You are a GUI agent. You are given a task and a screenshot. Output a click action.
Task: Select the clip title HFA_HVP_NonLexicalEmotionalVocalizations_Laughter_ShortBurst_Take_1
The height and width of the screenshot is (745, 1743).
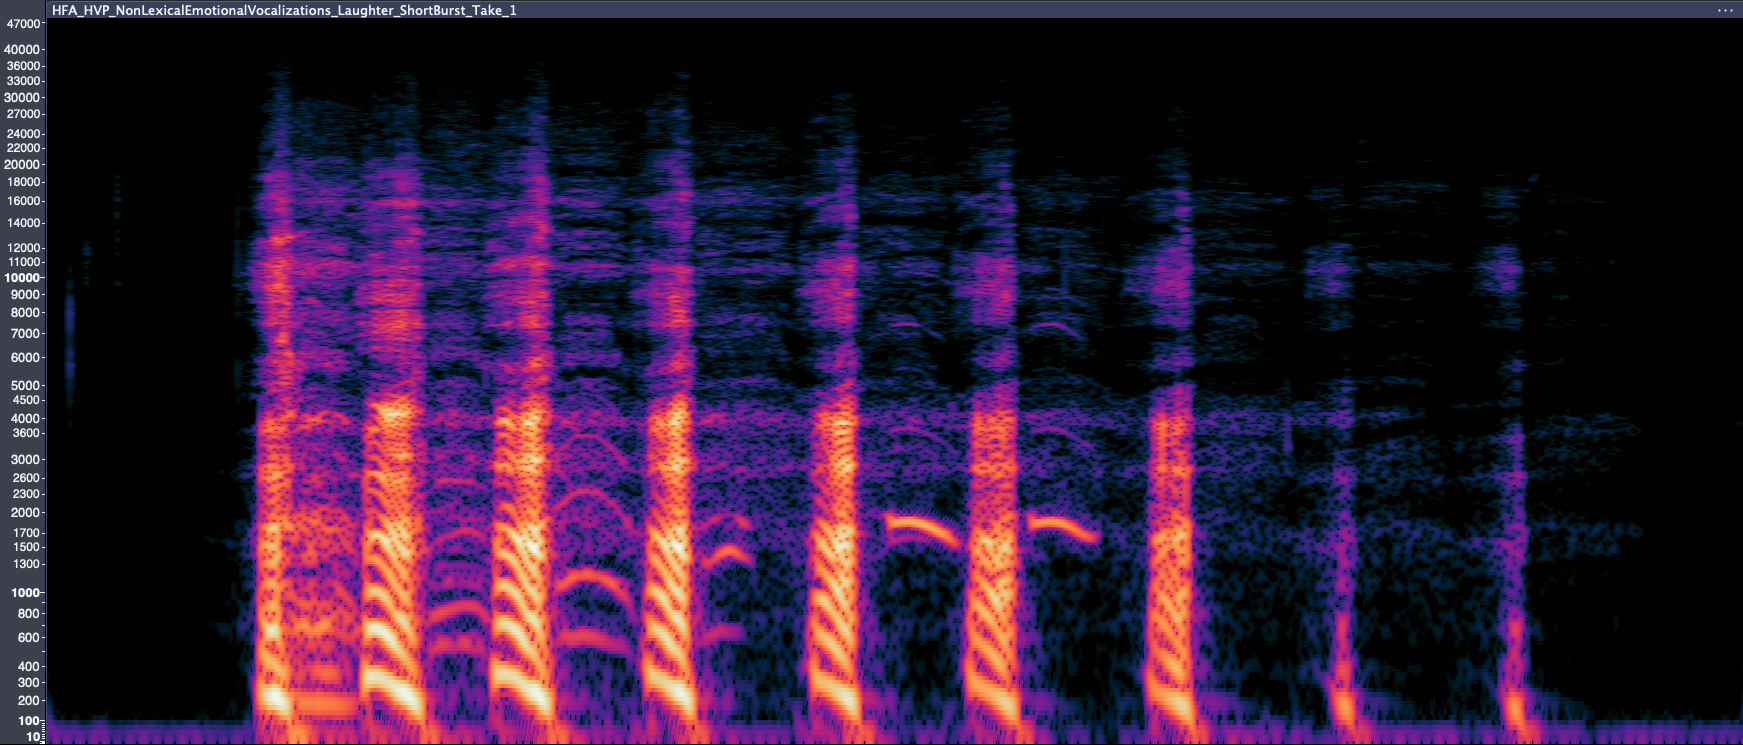[284, 10]
